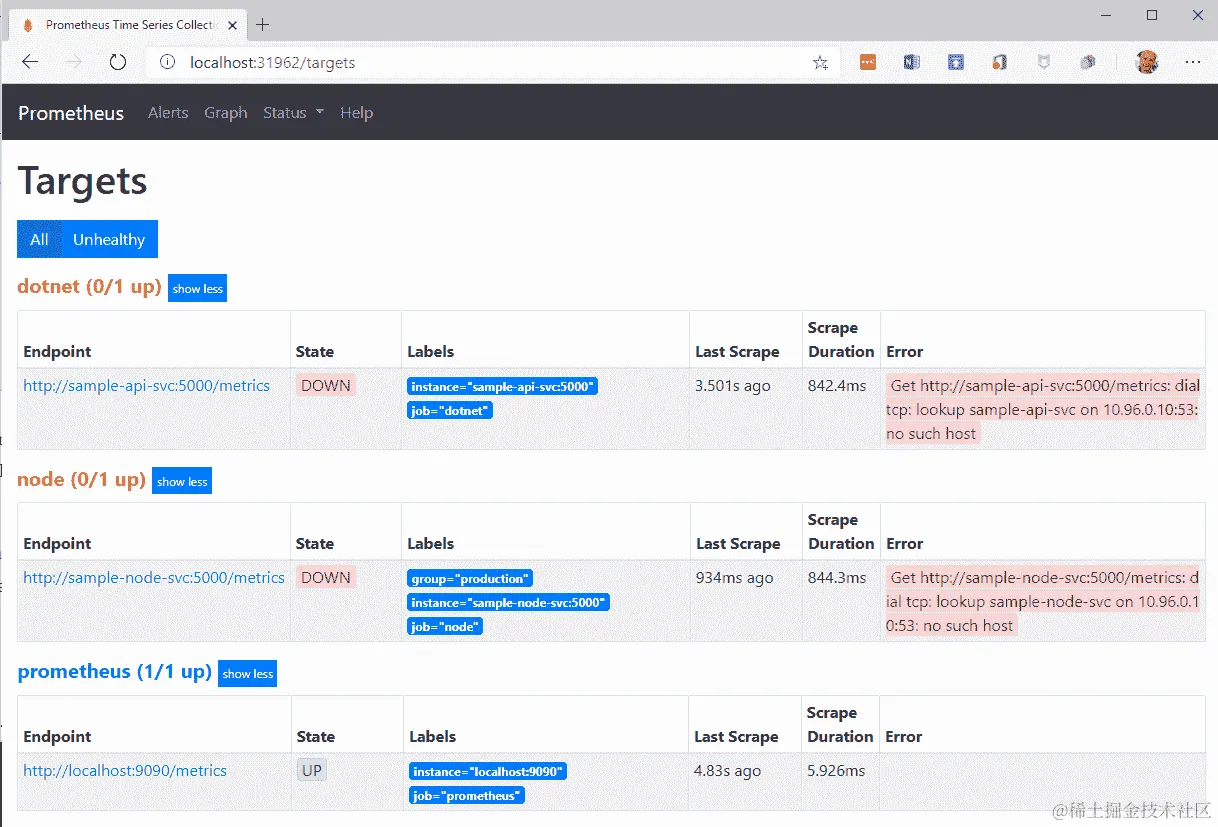Open the headphones extension icon
The width and height of the screenshot is (1218, 827).
pyautogui.click(x=999, y=62)
